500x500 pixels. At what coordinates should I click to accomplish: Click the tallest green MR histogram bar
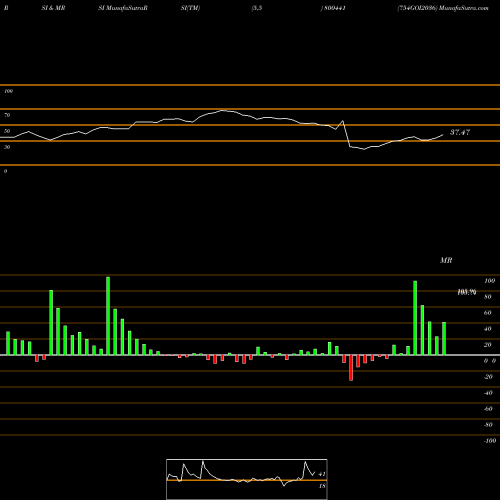pyautogui.click(x=108, y=316)
